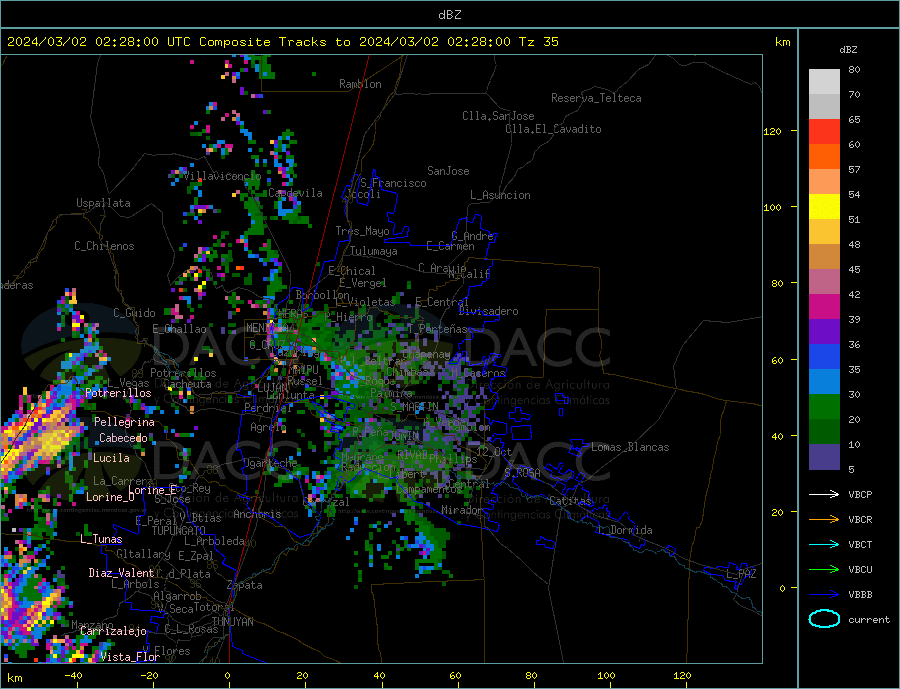Pick the bright green swatch in dBZ legend
900x689 pixels.
(x=824, y=407)
